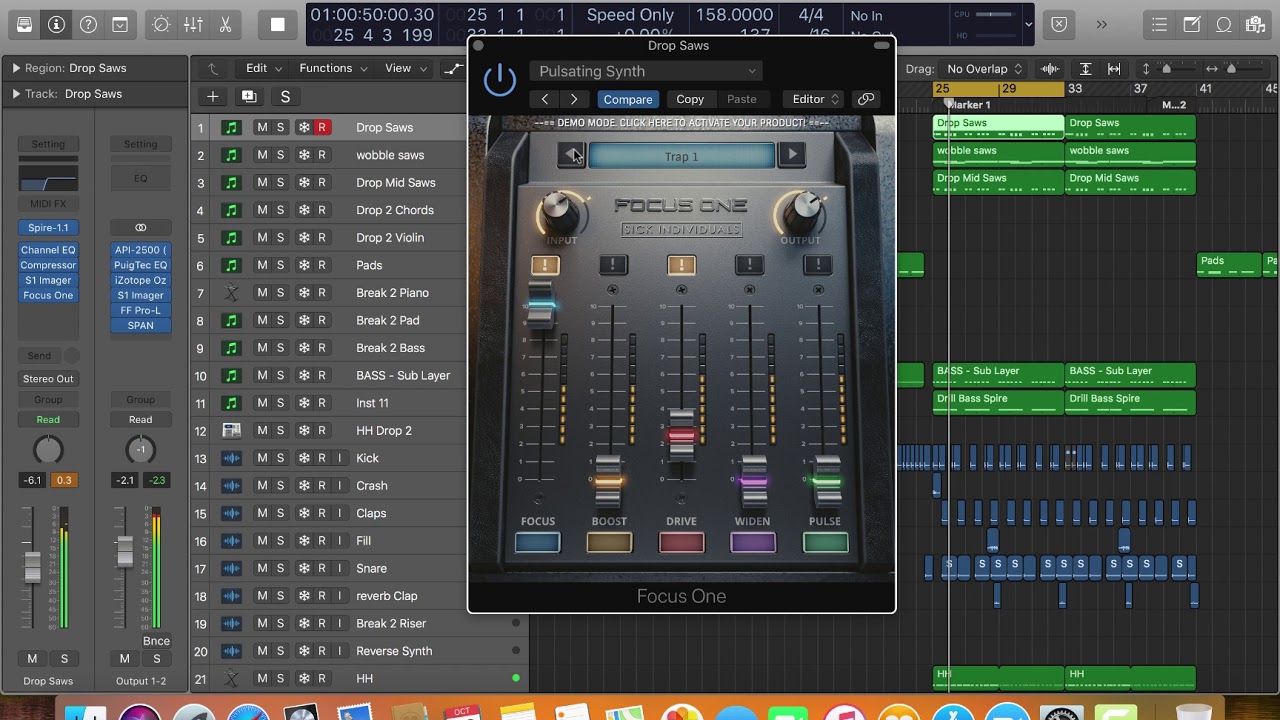Show the Toolbar customization icon
1280x720 pixels.
[120, 24]
